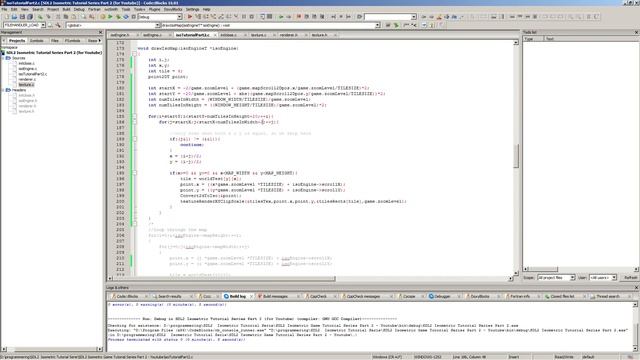
Task: Collapse the Headers folder in project tree
Action: (x=3, y=90)
